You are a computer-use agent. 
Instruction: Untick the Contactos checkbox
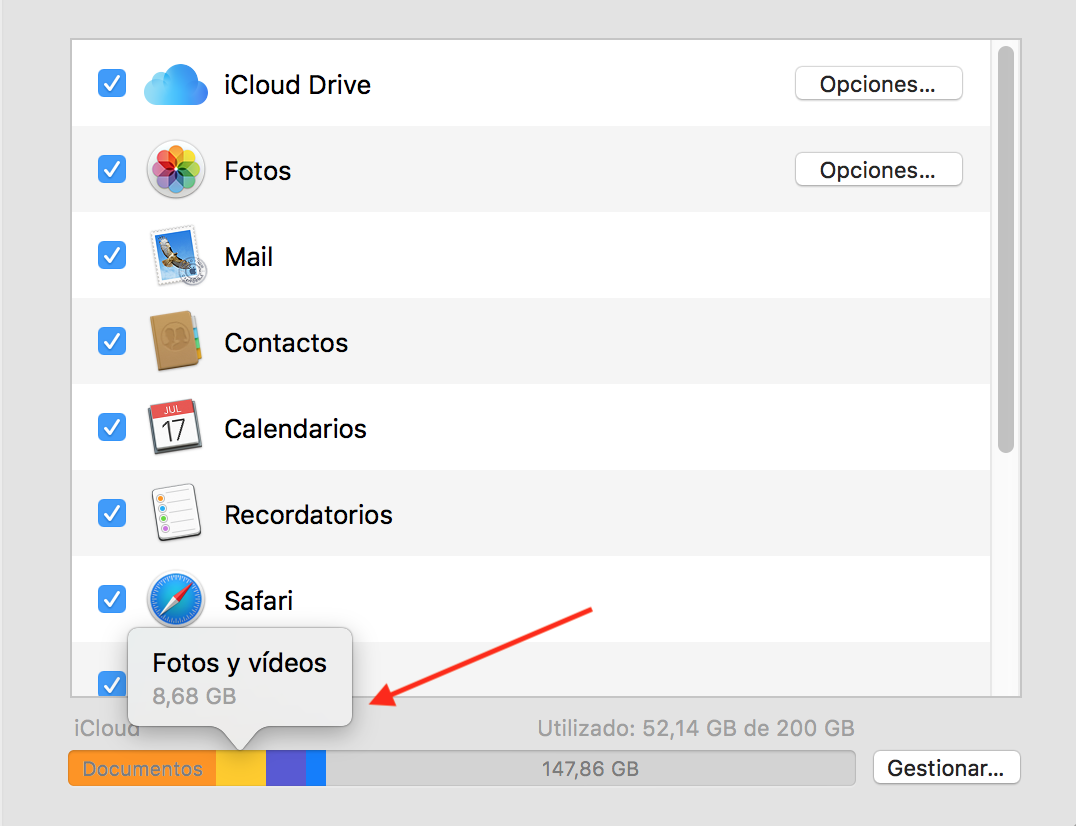pyautogui.click(x=112, y=341)
